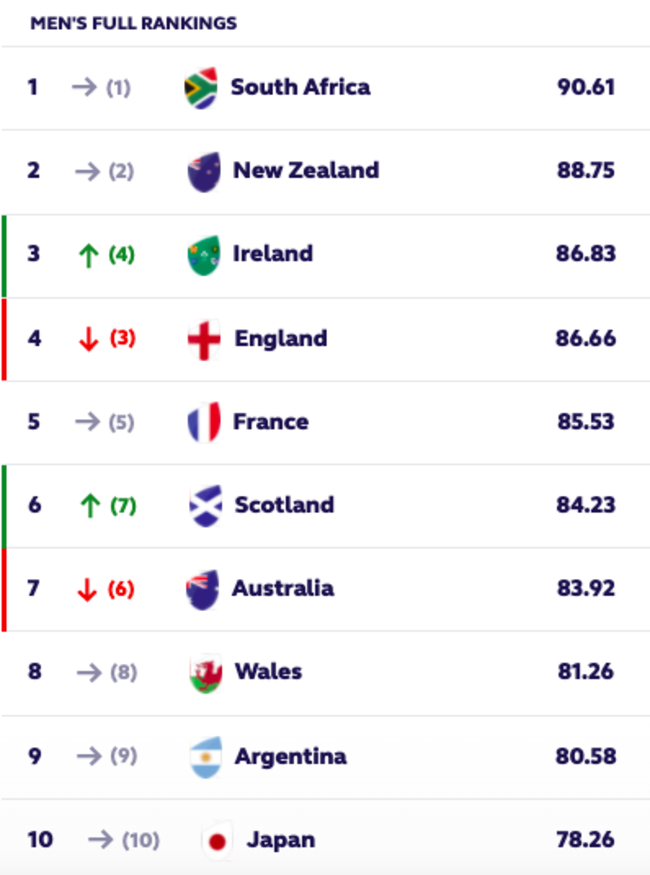The width and height of the screenshot is (650, 875).
Task: Click Japan's points value 78.26
Action: [x=586, y=840]
